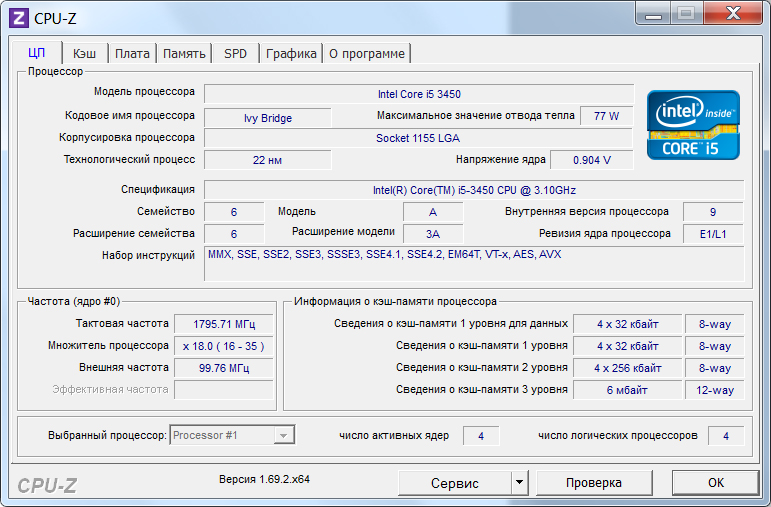Open the Кэш tab

(85, 54)
